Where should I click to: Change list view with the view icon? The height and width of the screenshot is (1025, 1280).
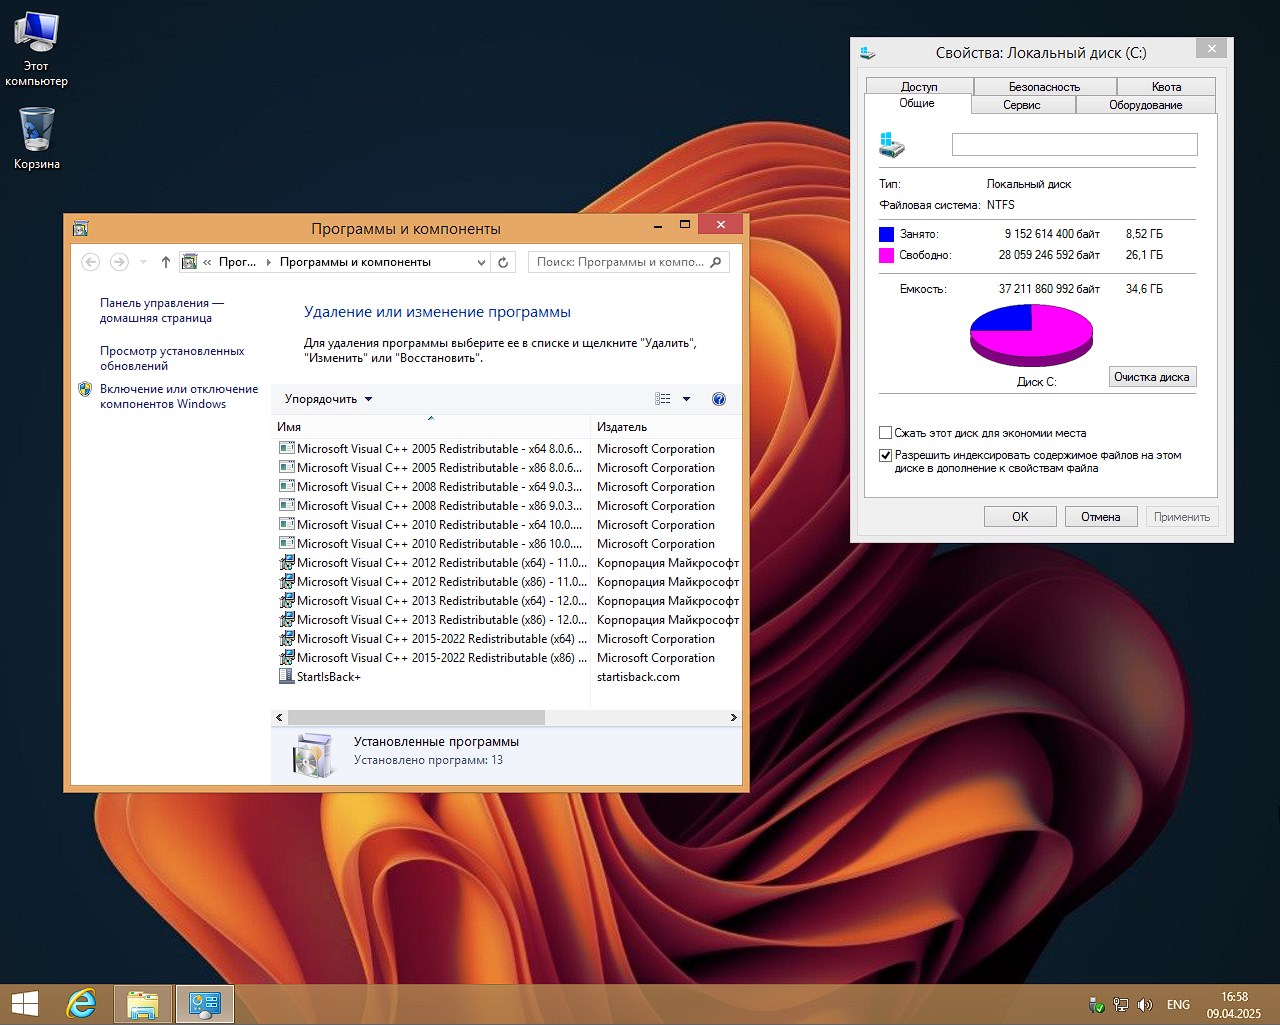tap(663, 399)
